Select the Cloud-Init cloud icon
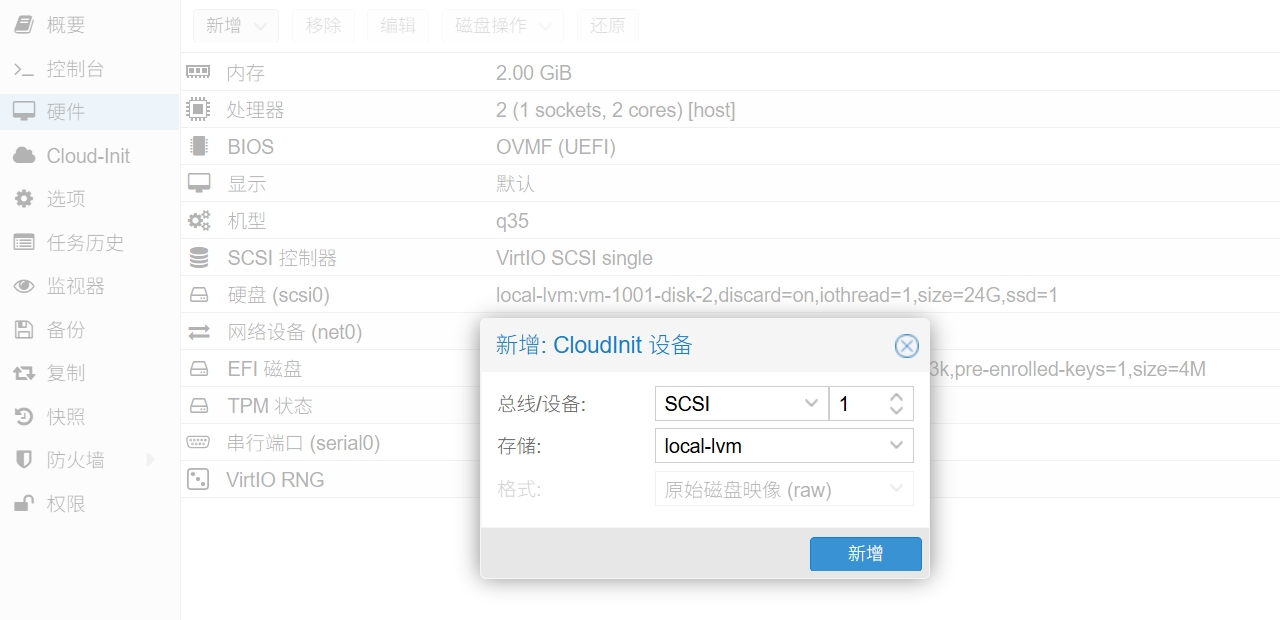The height and width of the screenshot is (620, 1280). [24, 156]
